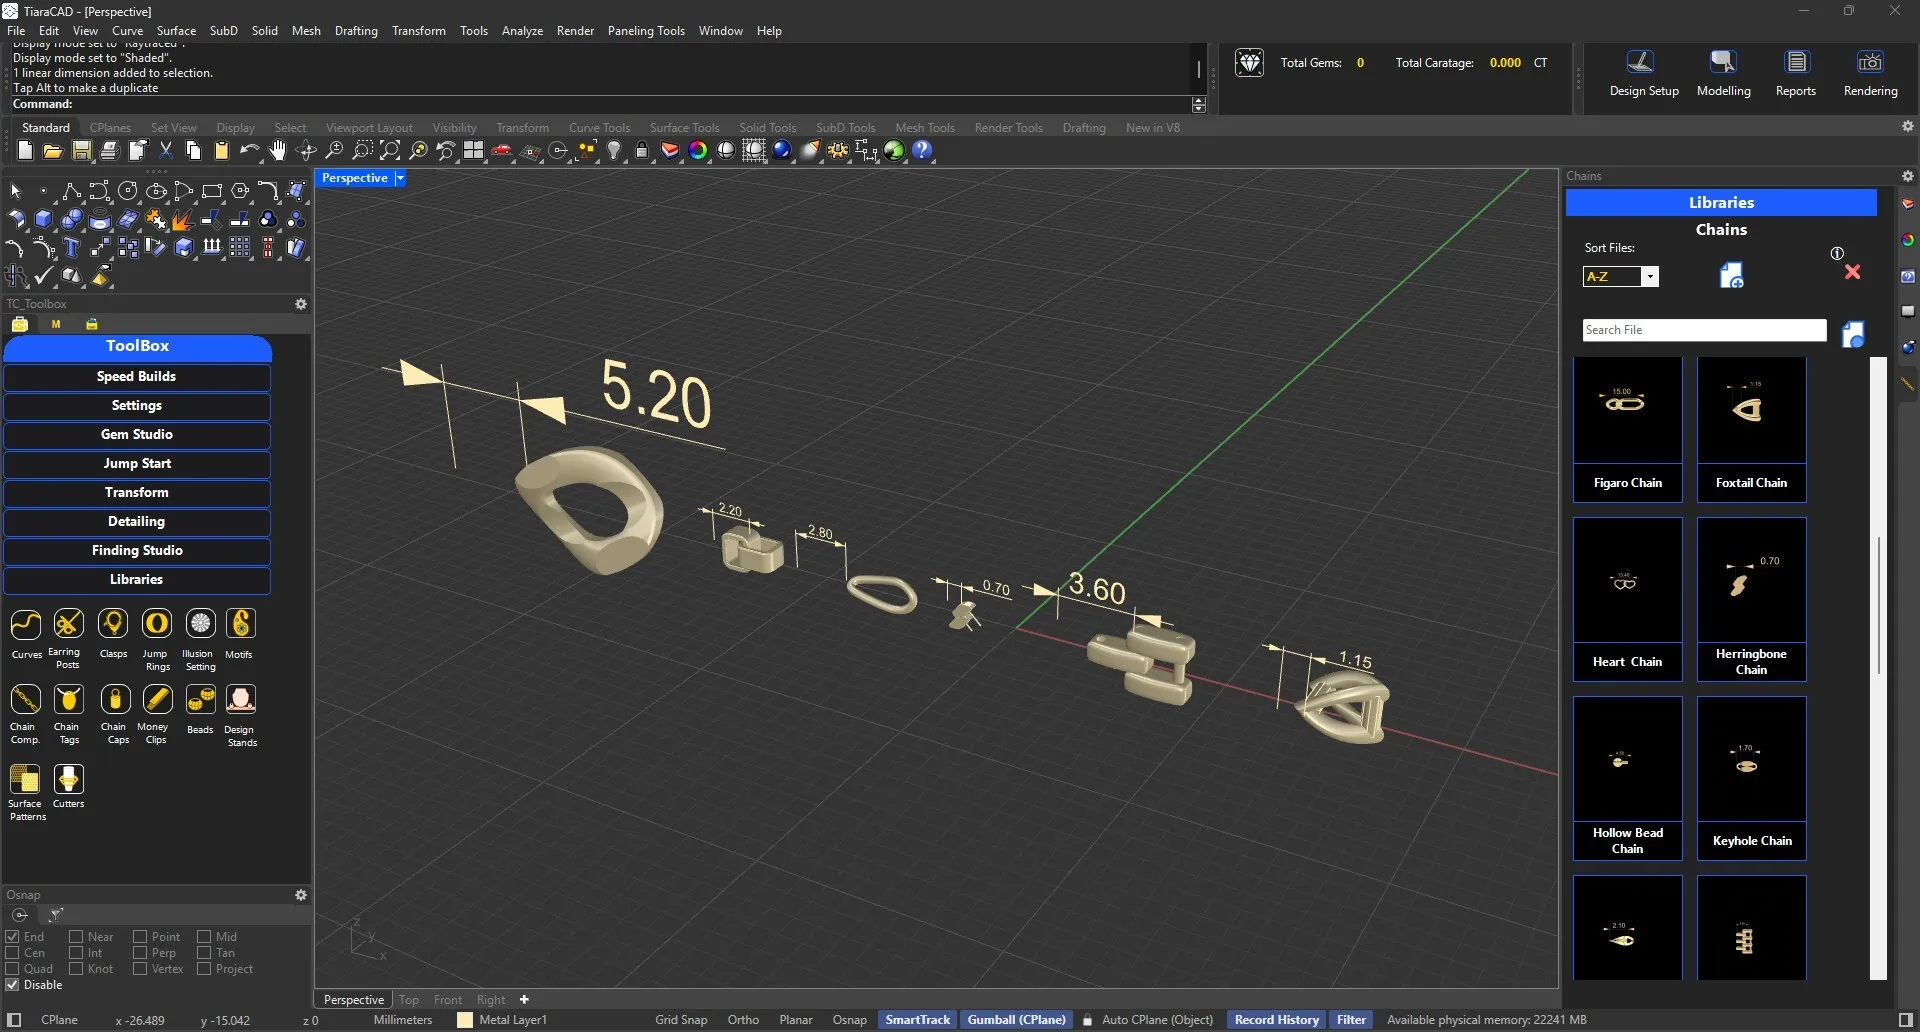Open the Earring Posts icon
This screenshot has width=1920, height=1032.
[x=68, y=624]
